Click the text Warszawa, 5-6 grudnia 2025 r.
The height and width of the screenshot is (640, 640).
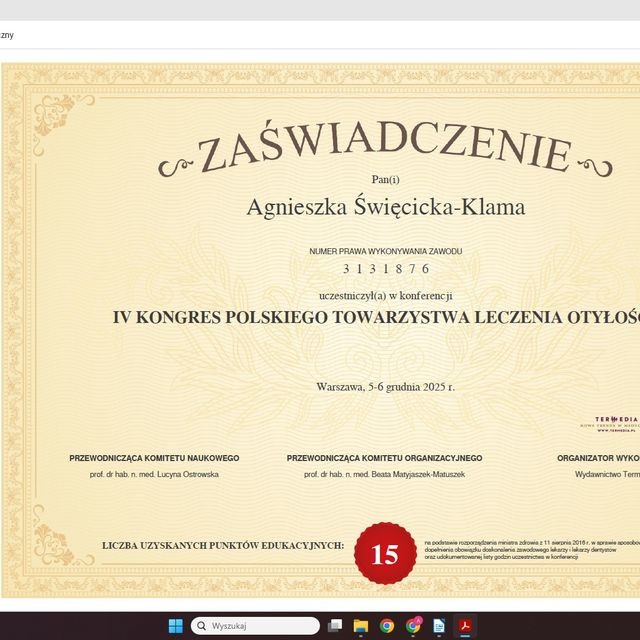386,387
